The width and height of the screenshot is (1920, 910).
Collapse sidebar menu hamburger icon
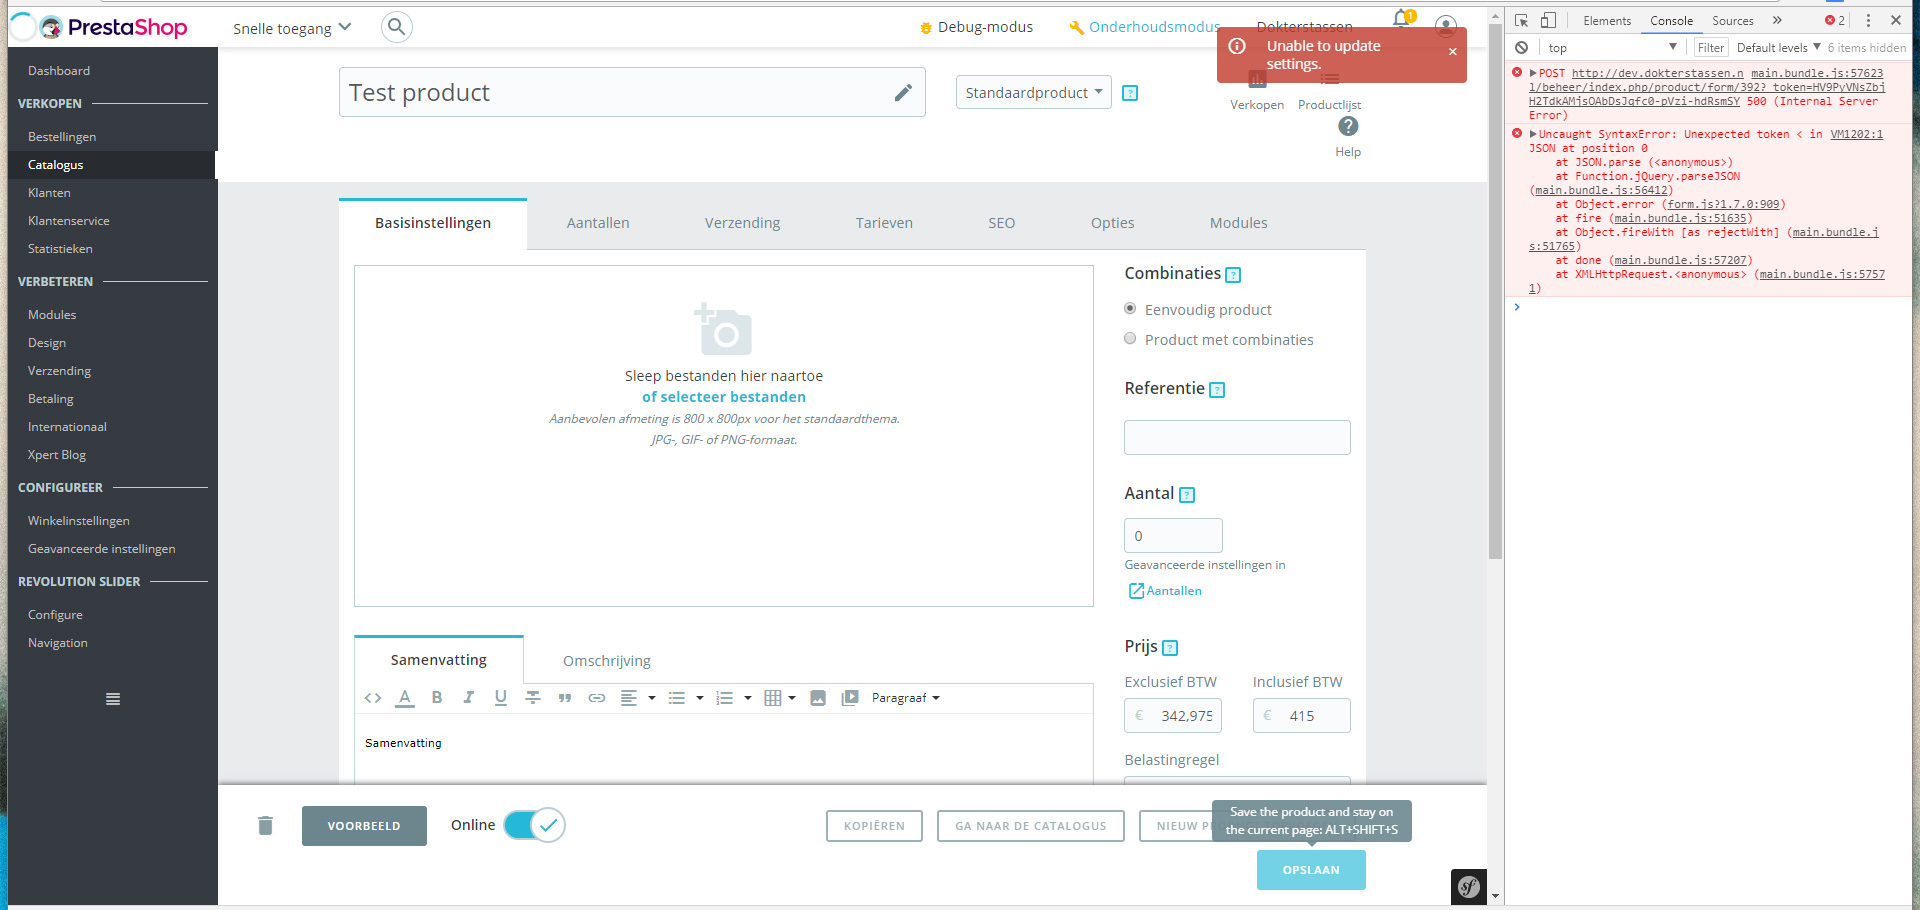click(113, 699)
